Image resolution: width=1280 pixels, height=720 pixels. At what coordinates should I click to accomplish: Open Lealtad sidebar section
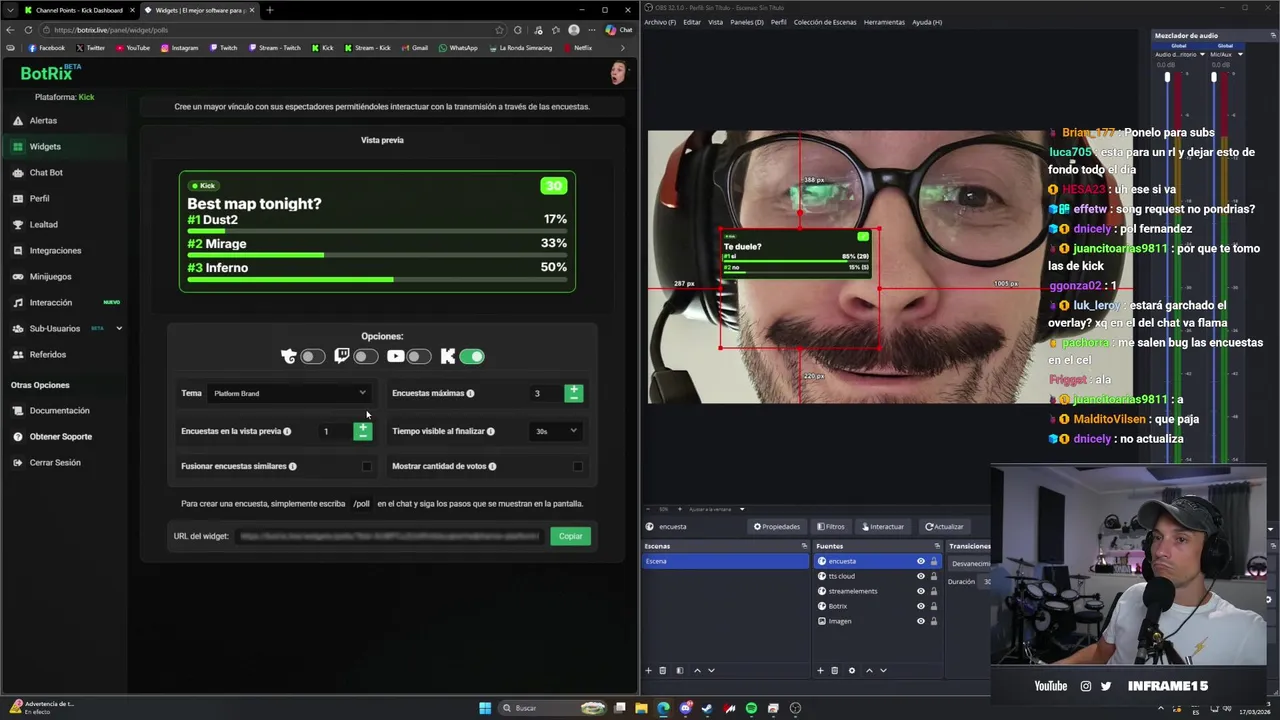pyautogui.click(x=43, y=224)
